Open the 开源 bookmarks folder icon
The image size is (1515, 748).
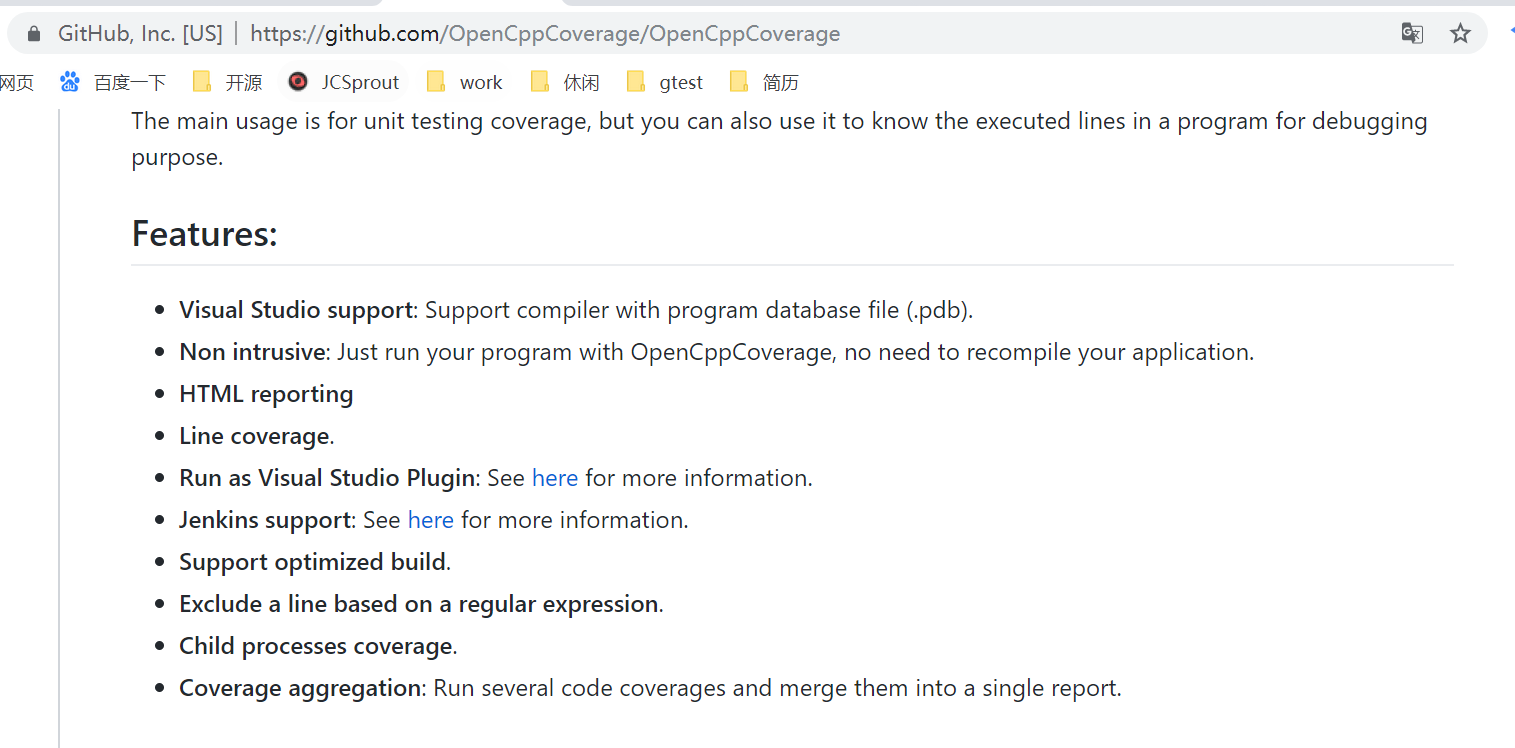(x=203, y=81)
